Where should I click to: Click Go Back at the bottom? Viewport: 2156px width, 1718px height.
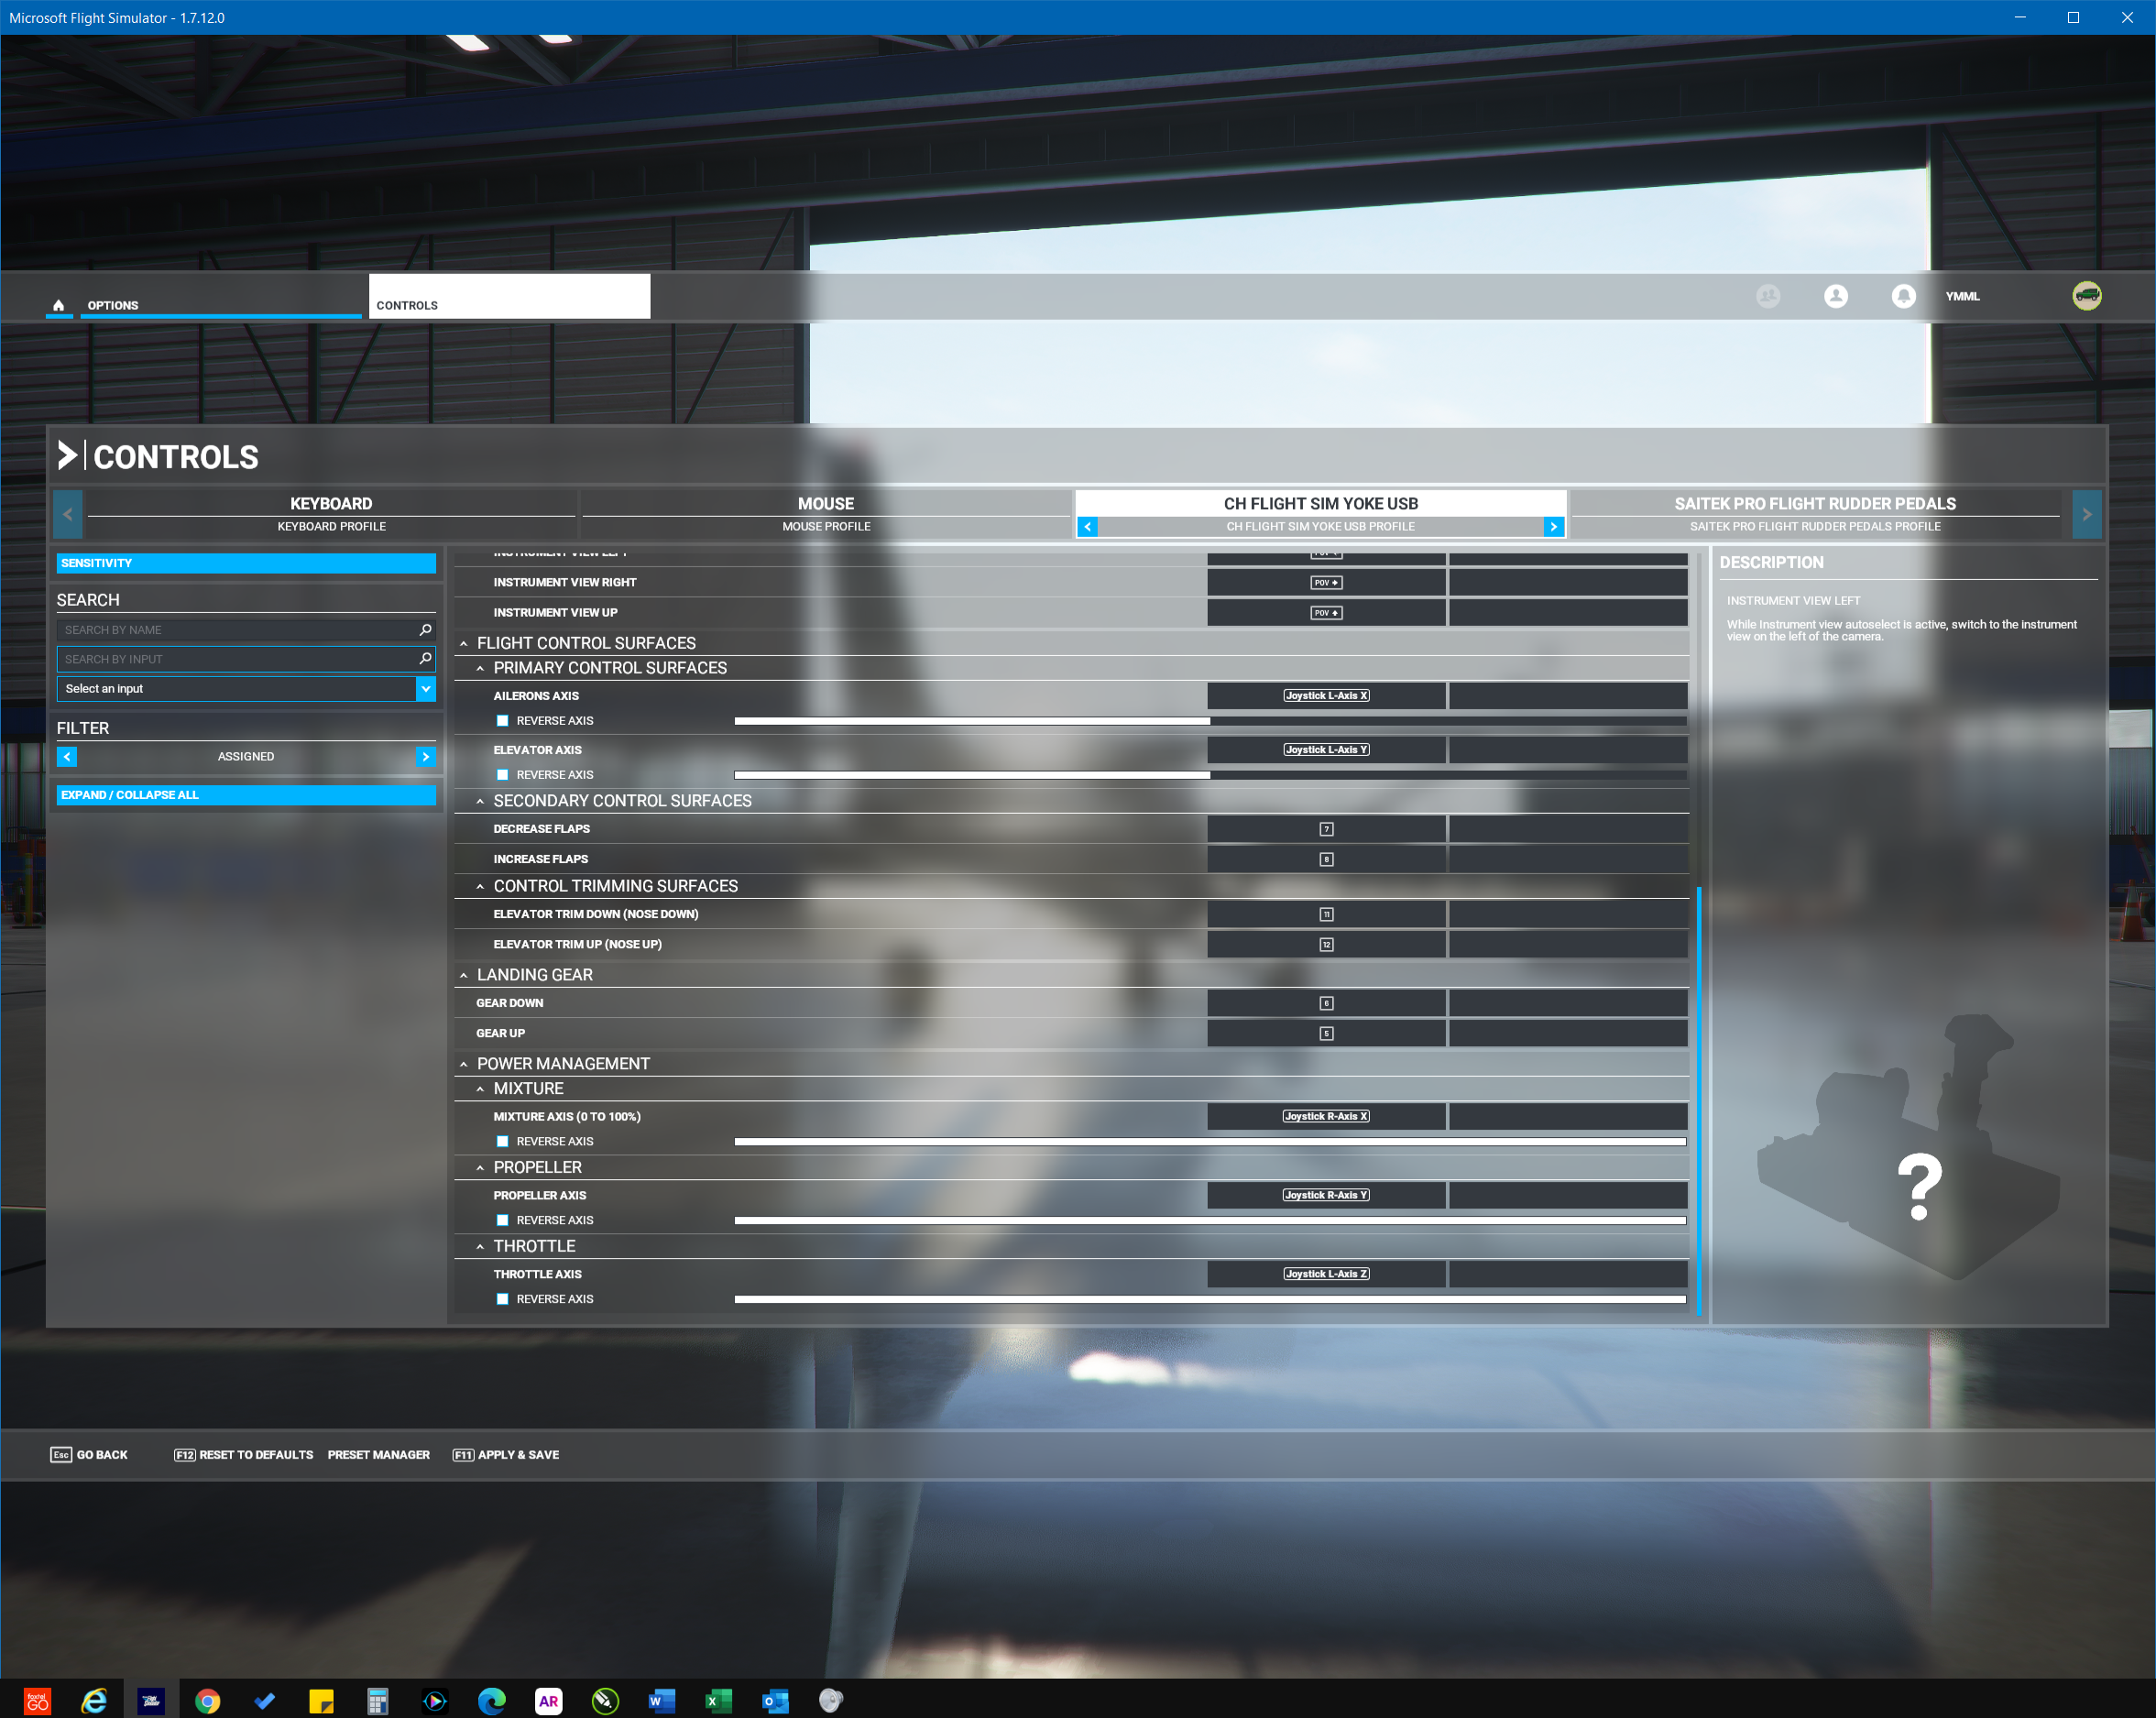coord(89,1454)
